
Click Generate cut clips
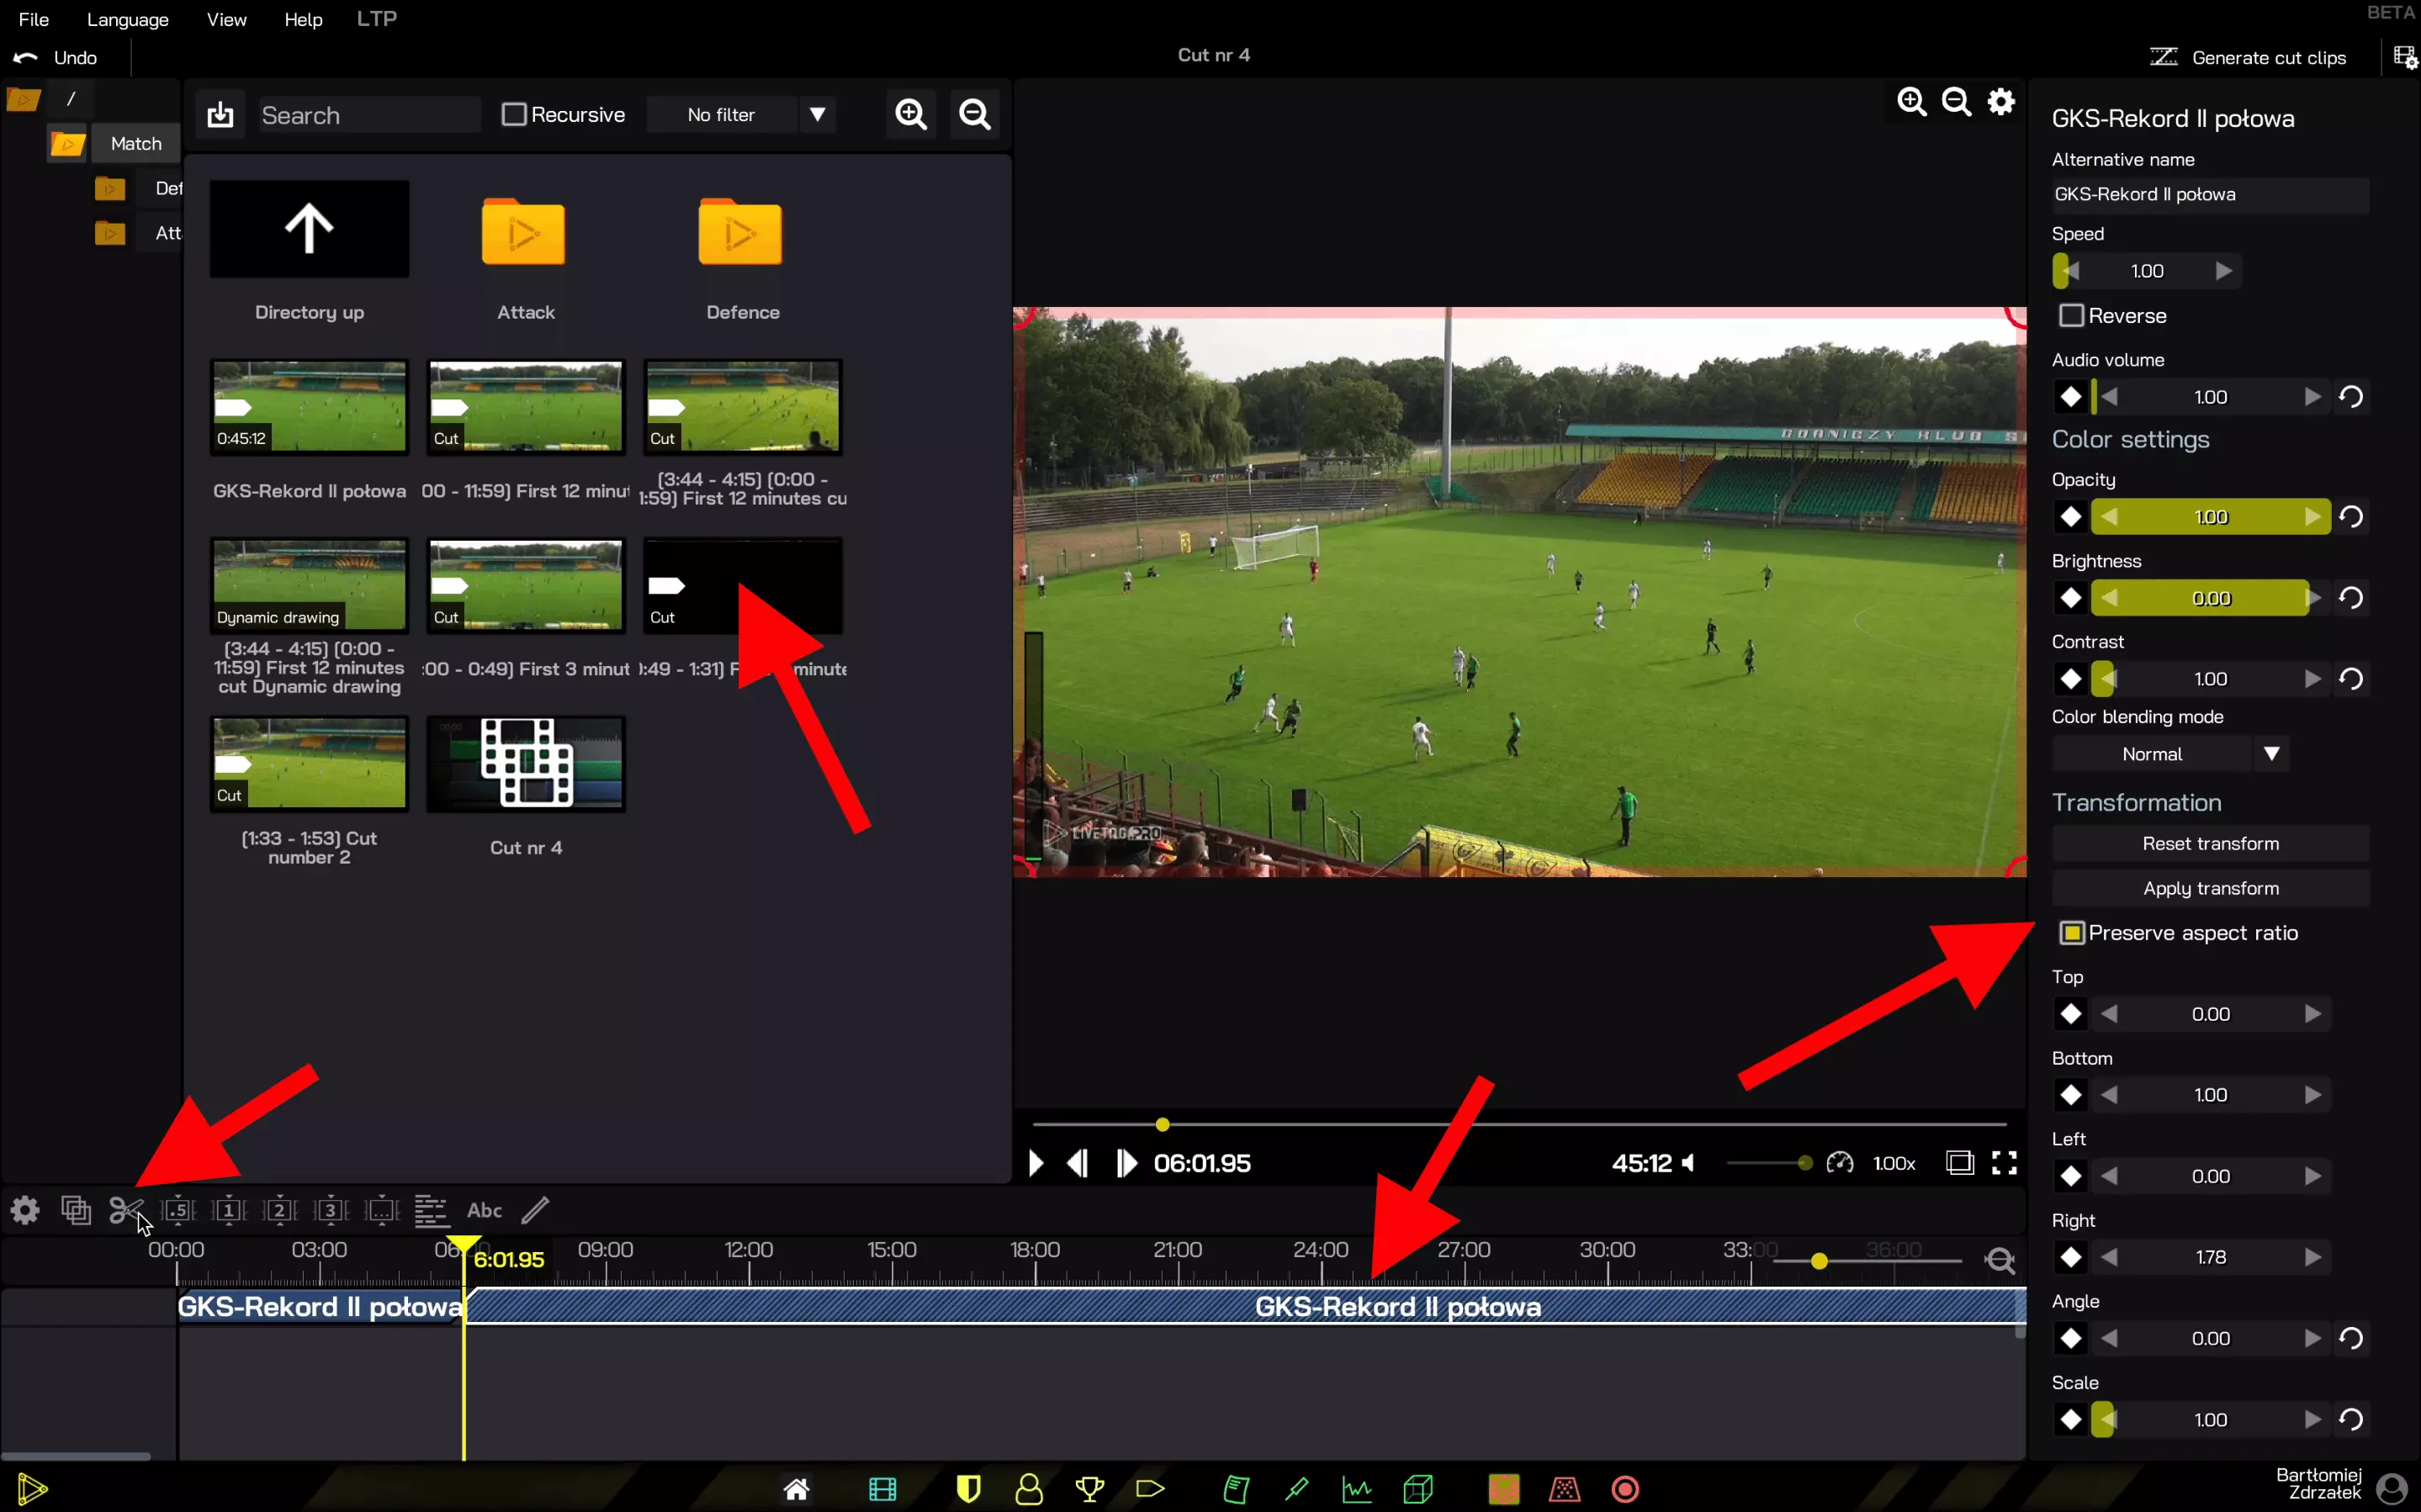coord(2249,58)
